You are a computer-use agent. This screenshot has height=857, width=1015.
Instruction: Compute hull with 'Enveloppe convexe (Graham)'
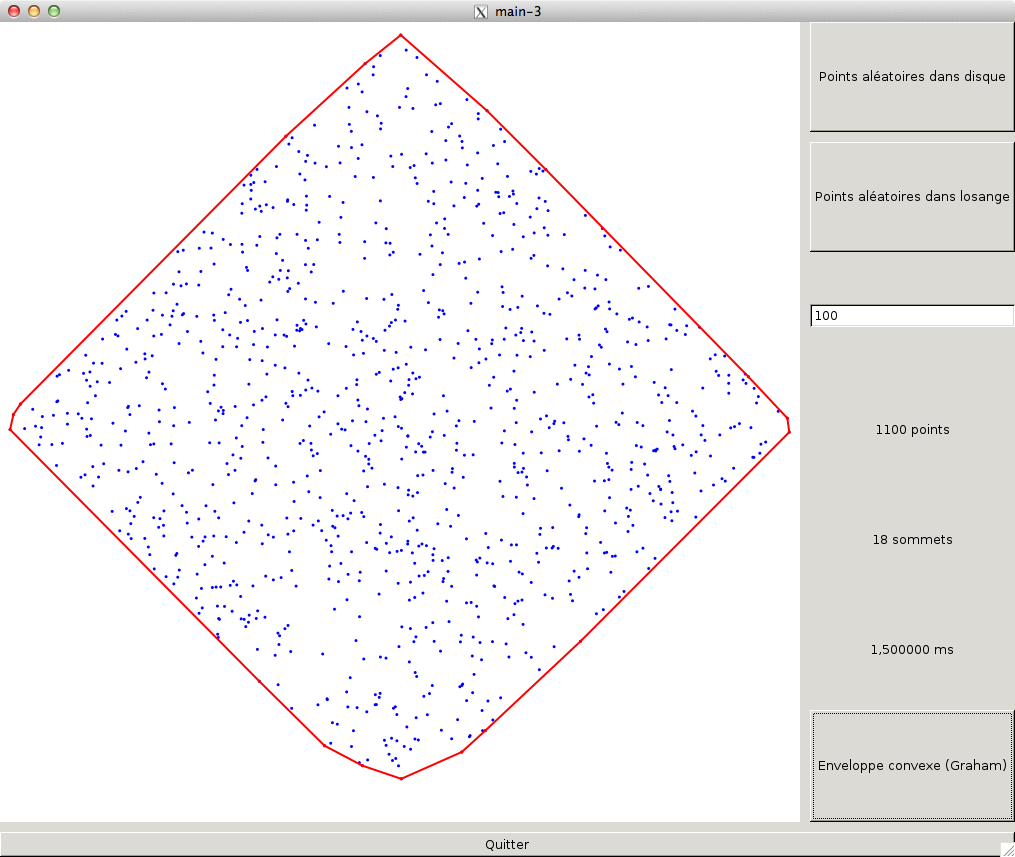pyautogui.click(x=911, y=766)
